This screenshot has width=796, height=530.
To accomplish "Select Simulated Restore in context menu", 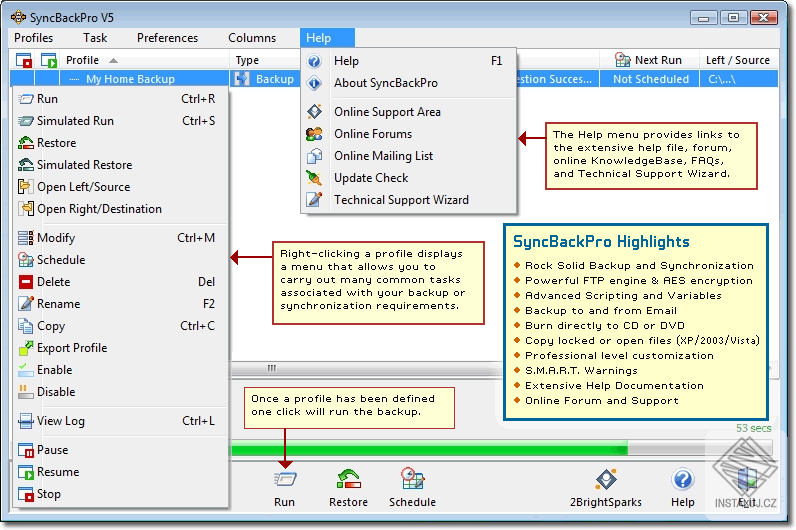I will pyautogui.click(x=120, y=165).
